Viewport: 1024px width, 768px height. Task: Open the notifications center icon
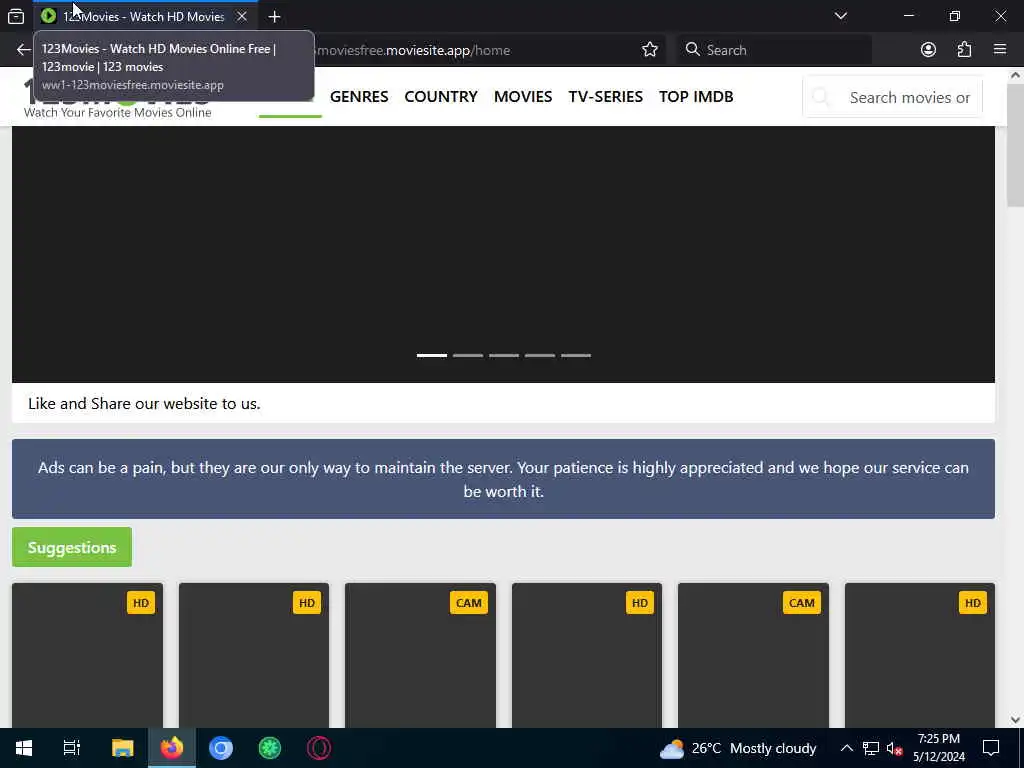tap(991, 748)
